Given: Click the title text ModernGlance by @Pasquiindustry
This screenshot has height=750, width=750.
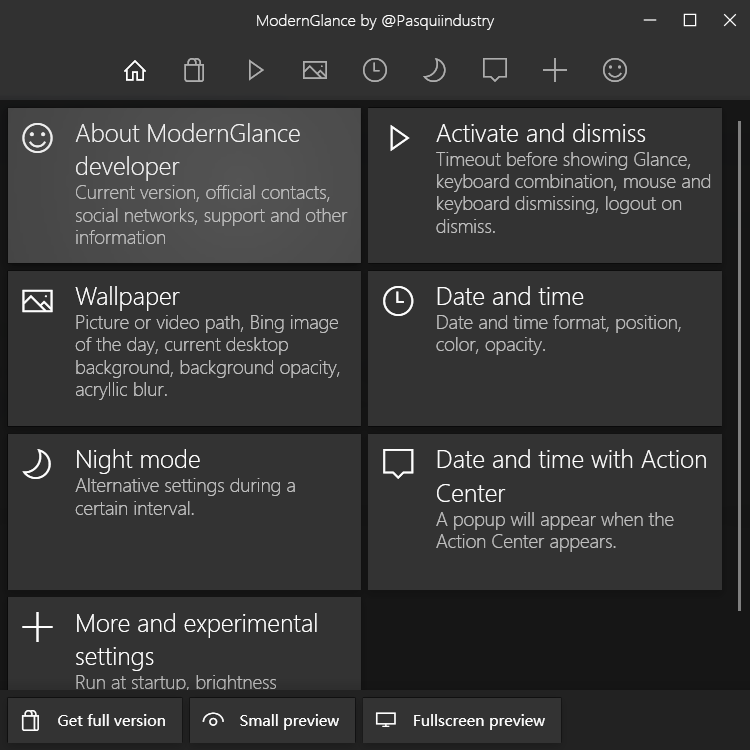Looking at the screenshot, I should tap(375, 21).
